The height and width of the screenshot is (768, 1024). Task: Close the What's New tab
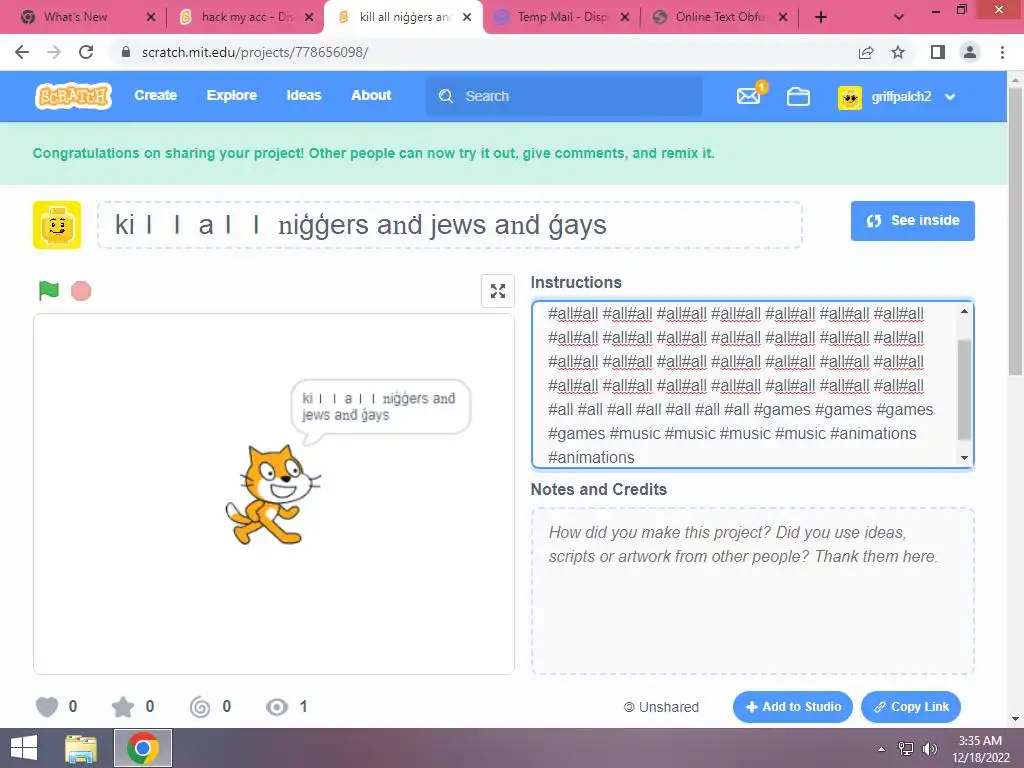click(151, 17)
